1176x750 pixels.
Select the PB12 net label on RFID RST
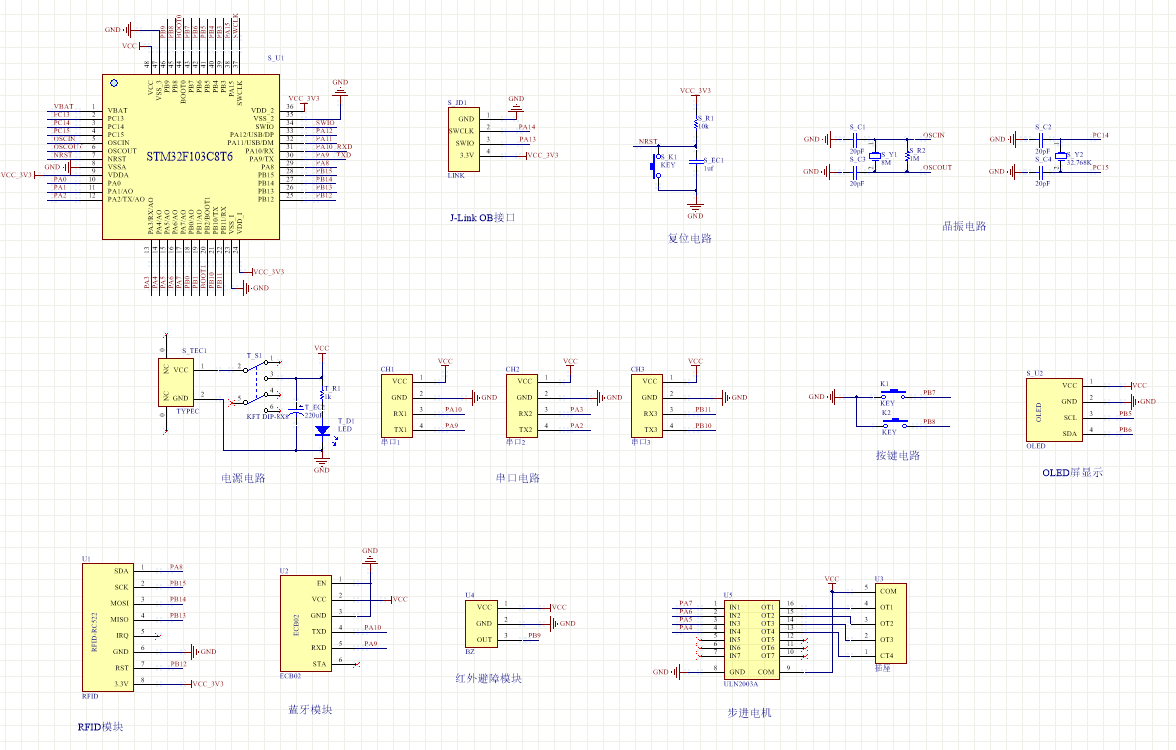(x=178, y=664)
